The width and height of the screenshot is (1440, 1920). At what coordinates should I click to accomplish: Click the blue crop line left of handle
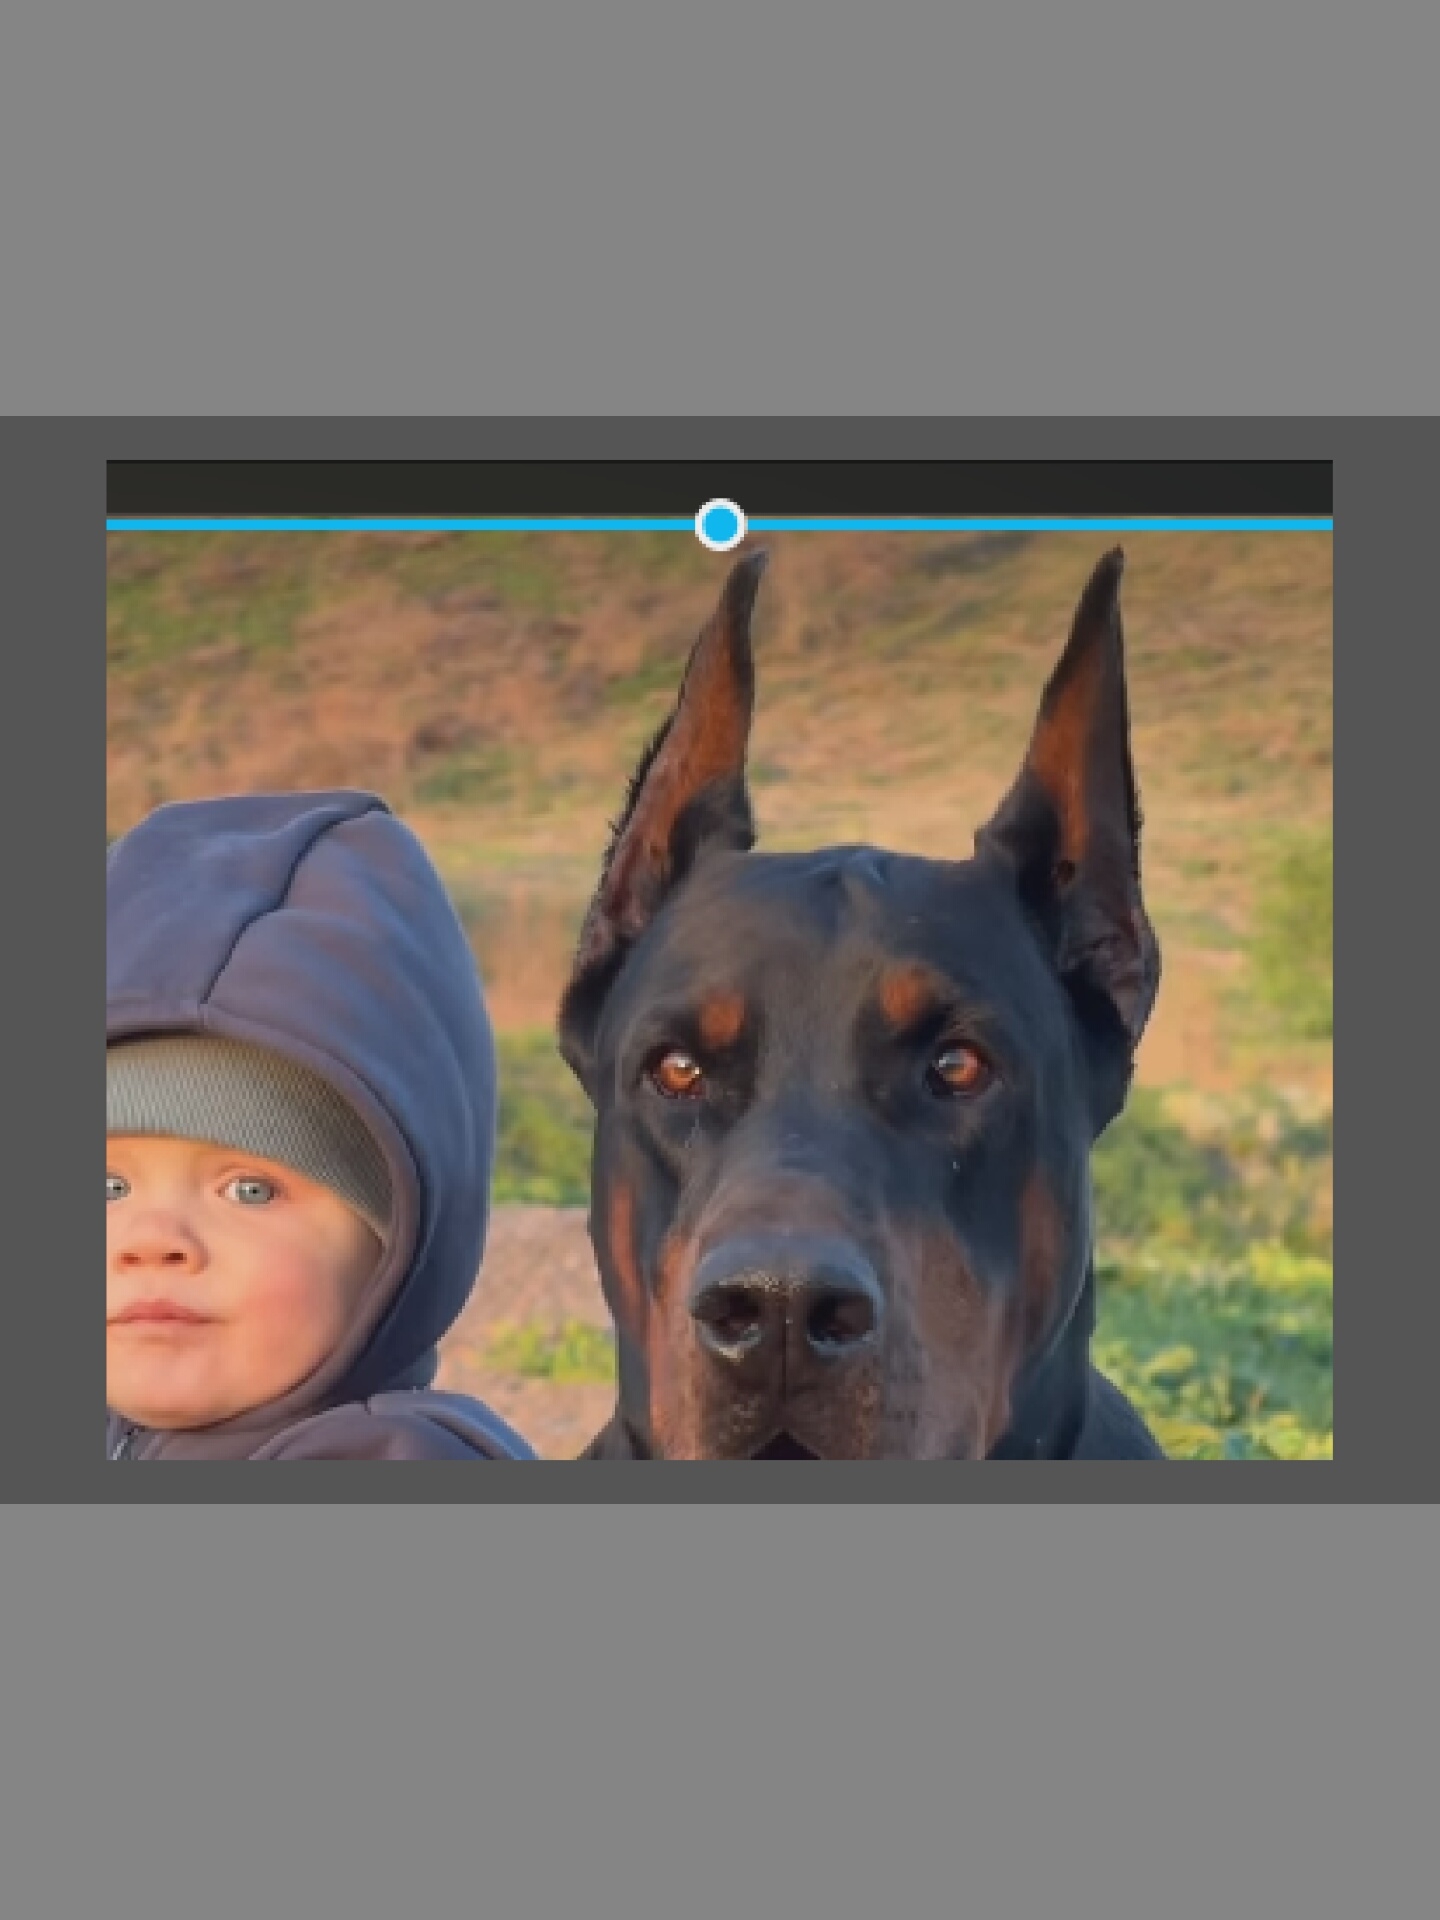tap(401, 524)
